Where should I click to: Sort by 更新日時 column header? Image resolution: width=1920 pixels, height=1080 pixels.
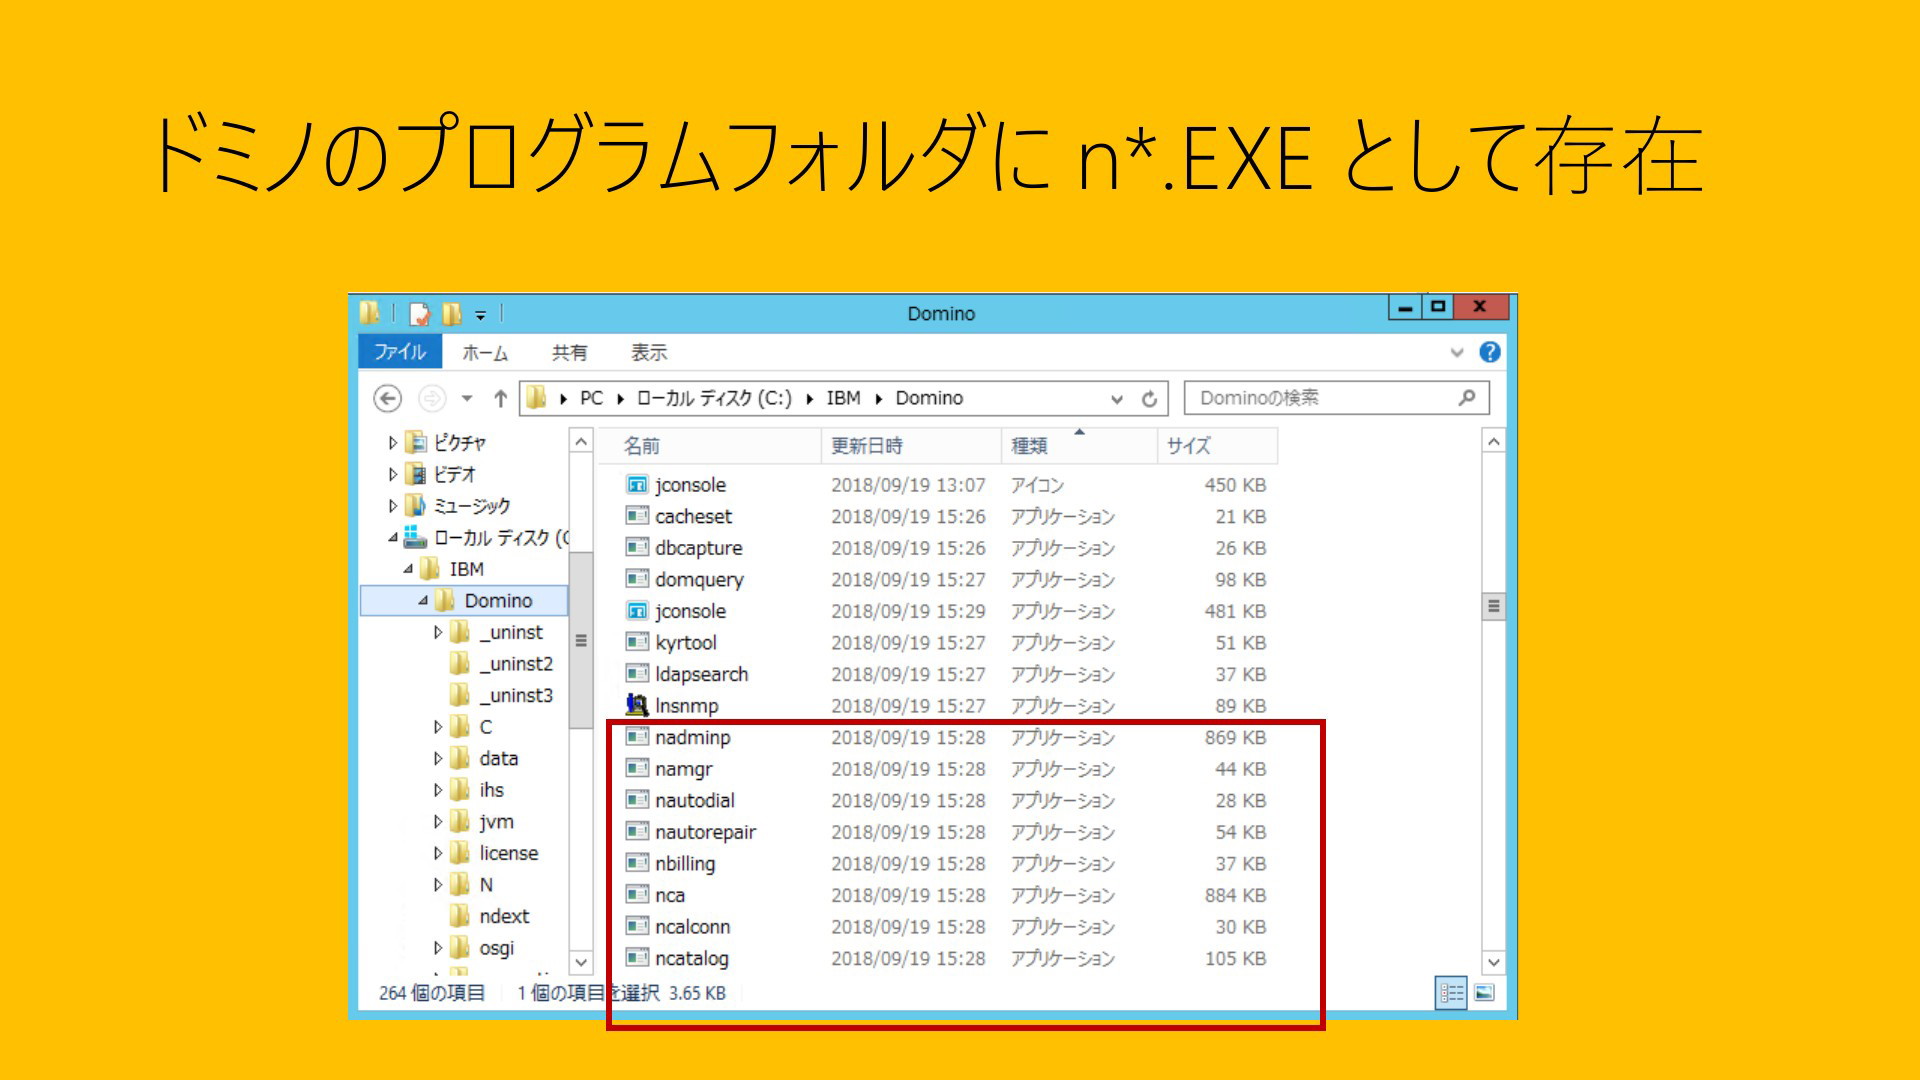[x=911, y=446]
